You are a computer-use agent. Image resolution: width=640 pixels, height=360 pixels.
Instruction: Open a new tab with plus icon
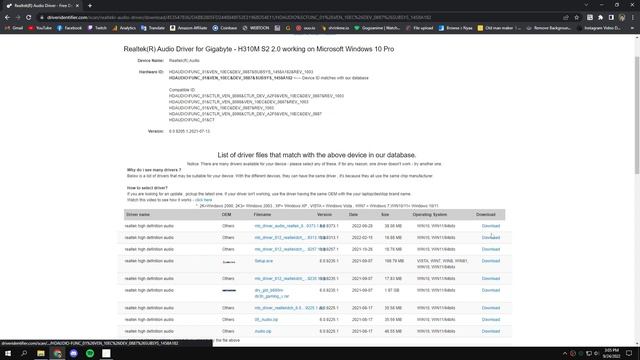(x=90, y=6)
